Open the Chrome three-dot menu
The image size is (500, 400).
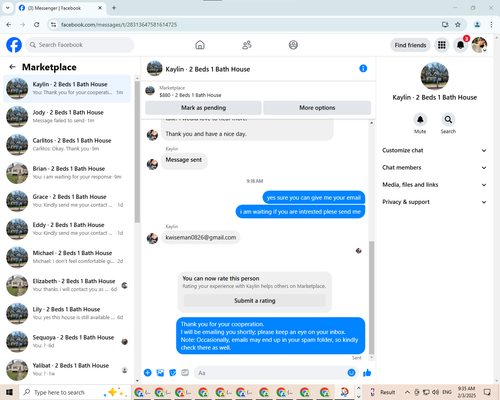coord(491,24)
